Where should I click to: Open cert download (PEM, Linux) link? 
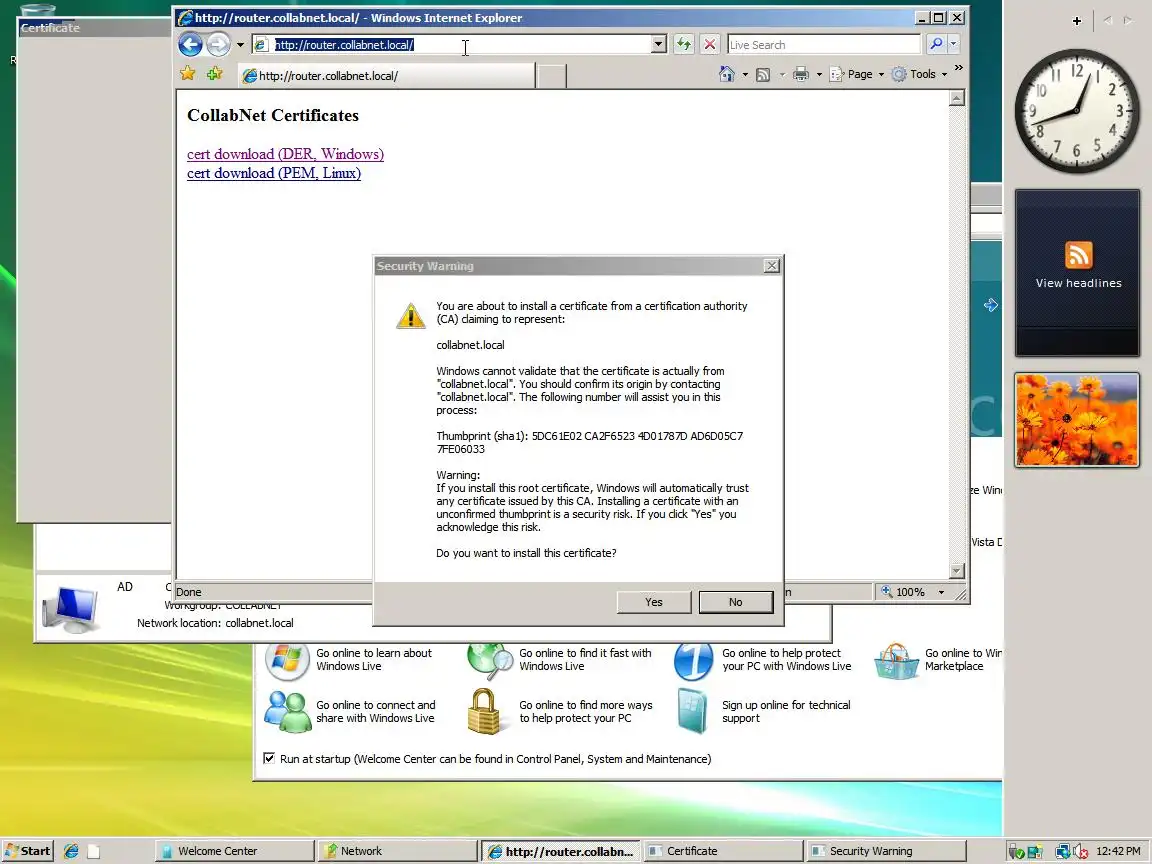pyautogui.click(x=273, y=173)
